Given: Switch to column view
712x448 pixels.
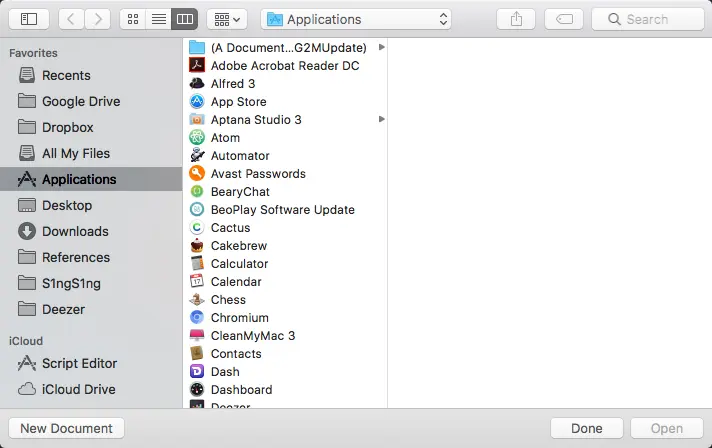Looking at the screenshot, I should coord(185,19).
